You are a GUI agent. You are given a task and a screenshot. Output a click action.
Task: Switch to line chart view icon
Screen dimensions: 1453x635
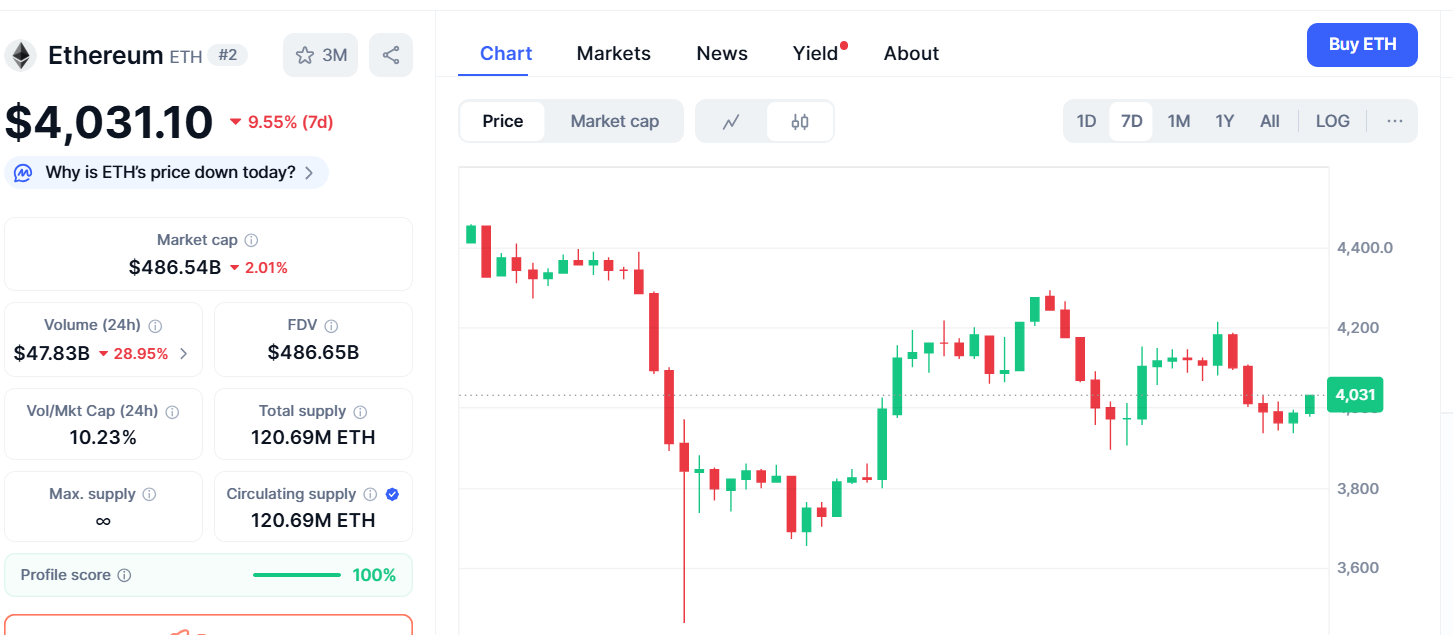(x=731, y=122)
